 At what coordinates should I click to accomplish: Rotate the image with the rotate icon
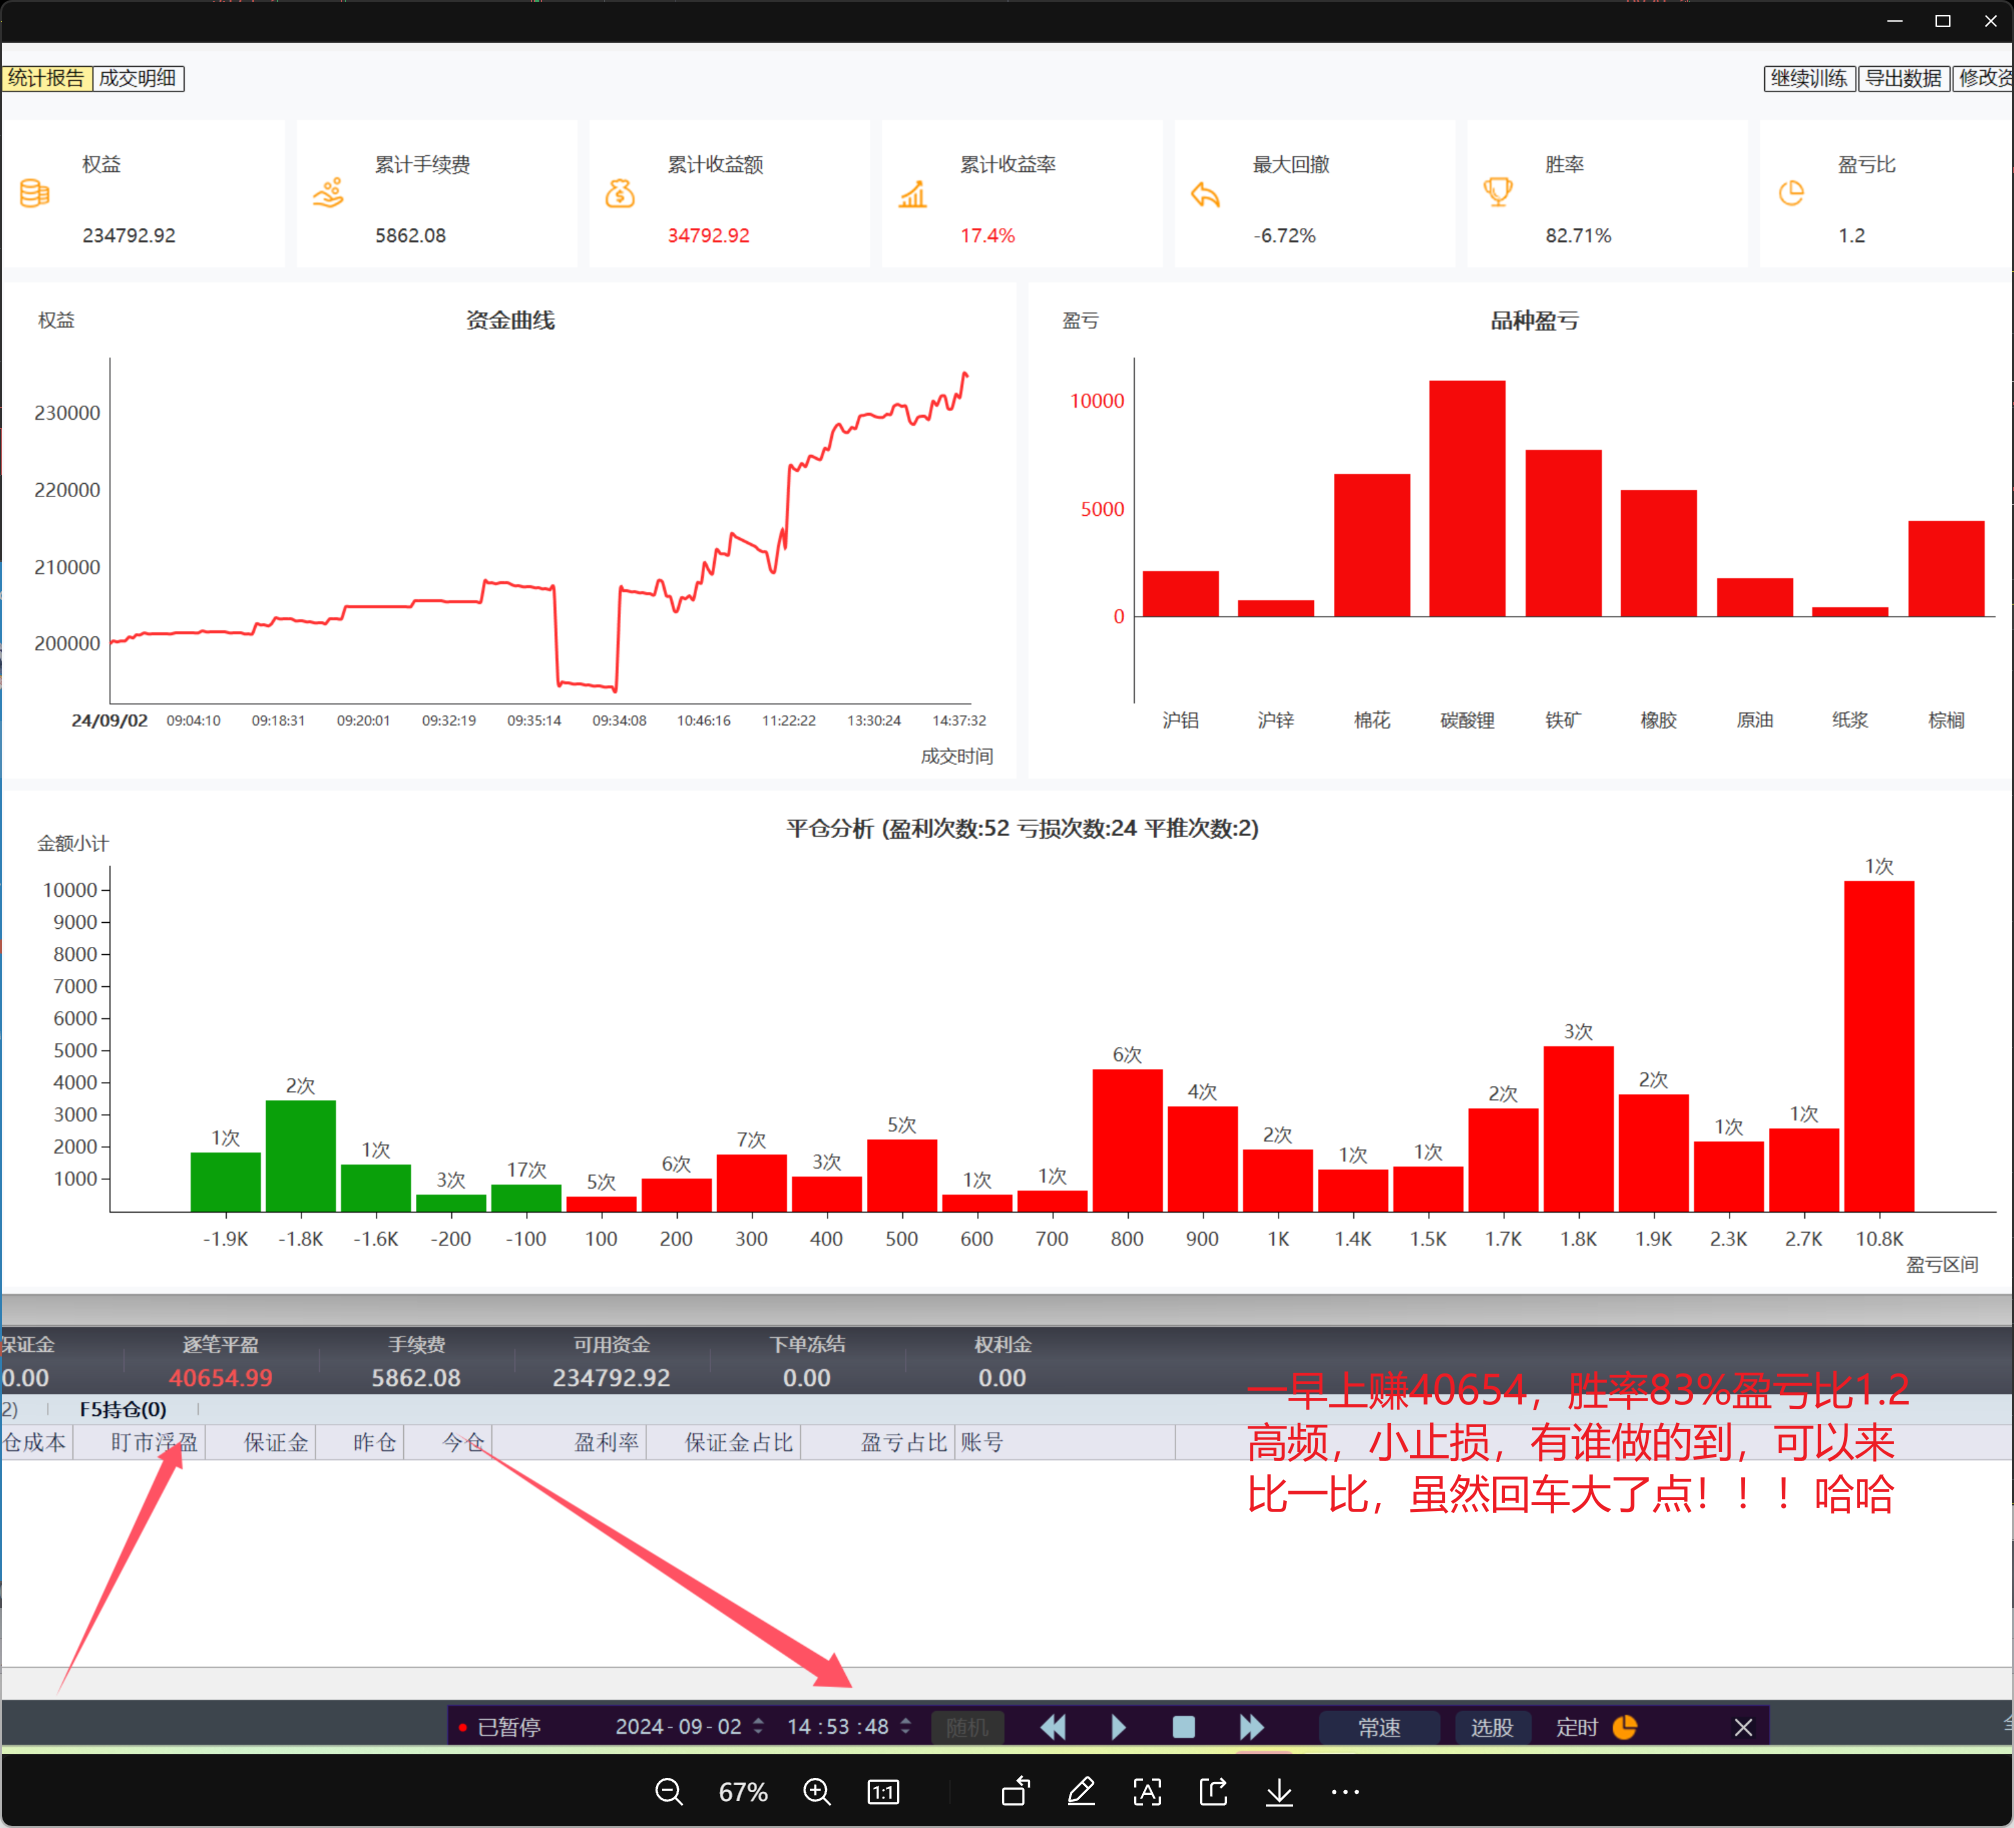[x=1015, y=1791]
